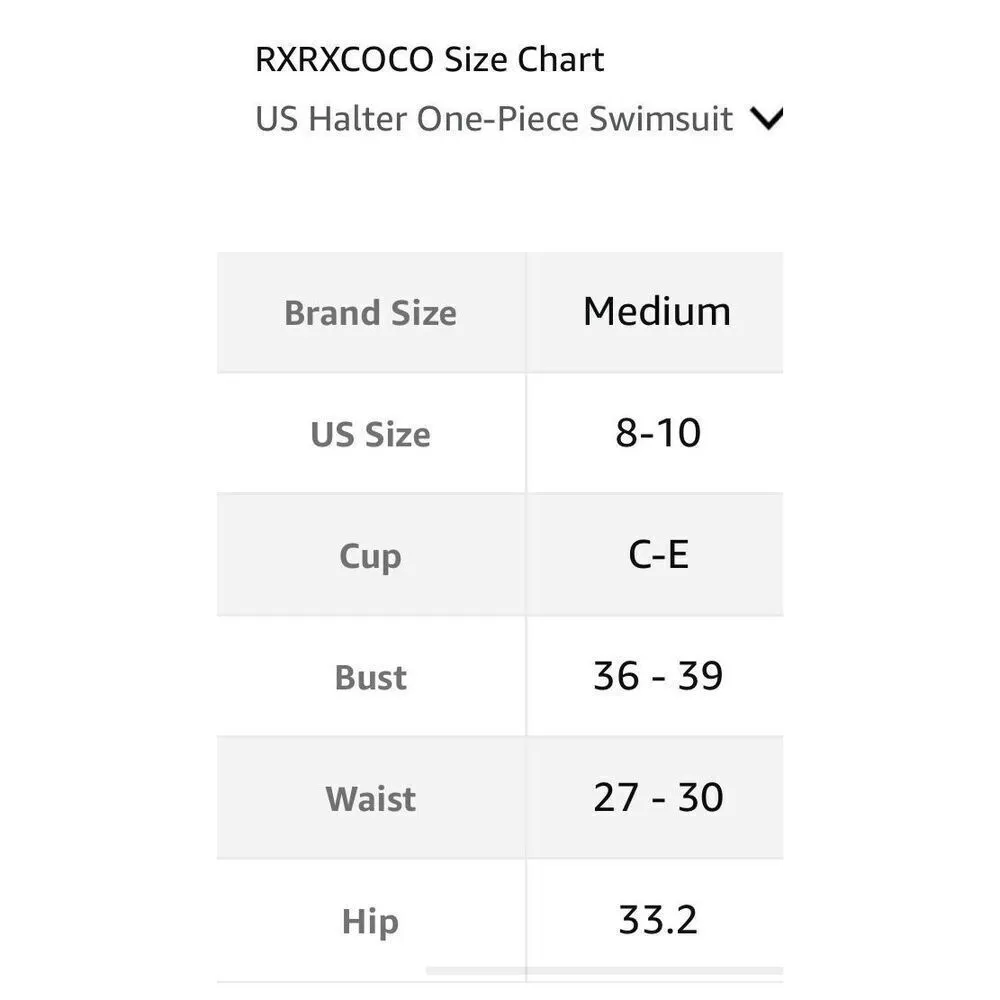Select the US Size row label
The width and height of the screenshot is (1000, 1000).
(370, 435)
